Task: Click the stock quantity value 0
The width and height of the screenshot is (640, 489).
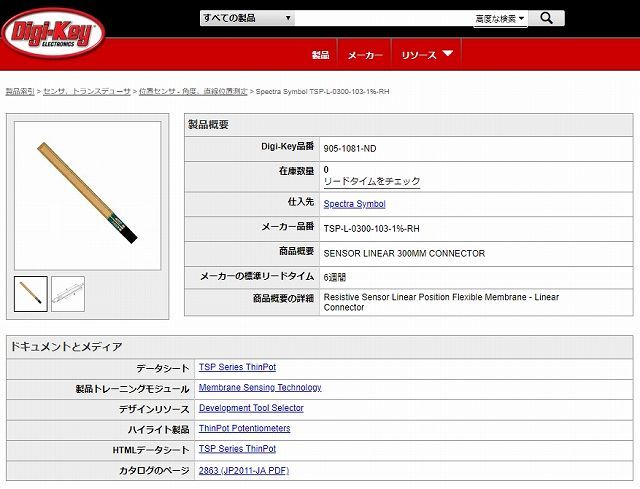Action: [326, 169]
